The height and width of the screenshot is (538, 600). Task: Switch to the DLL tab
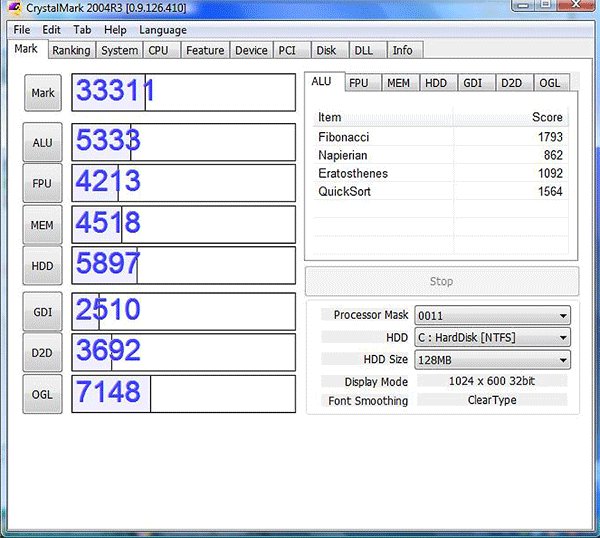click(x=367, y=50)
